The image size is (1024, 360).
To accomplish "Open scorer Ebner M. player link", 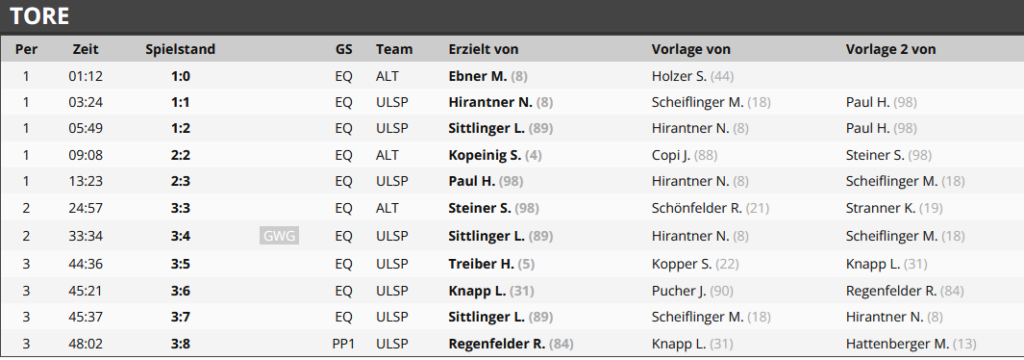I will click(x=478, y=76).
